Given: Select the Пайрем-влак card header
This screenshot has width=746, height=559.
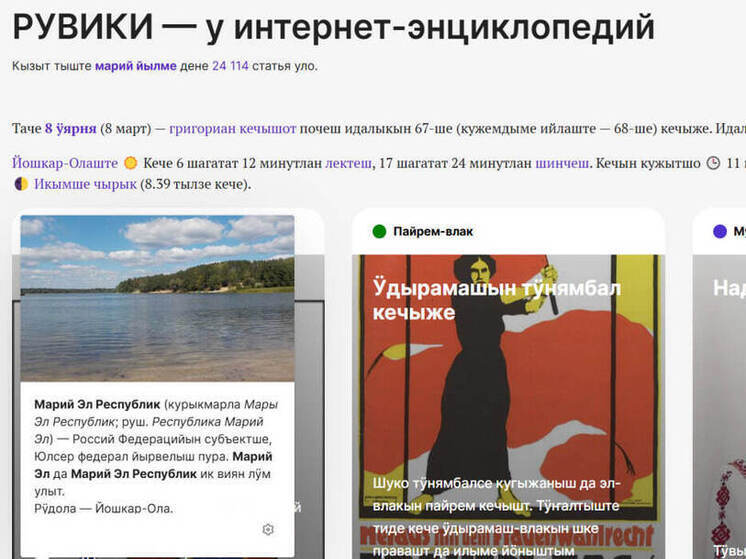Looking at the screenshot, I should coord(508,232).
